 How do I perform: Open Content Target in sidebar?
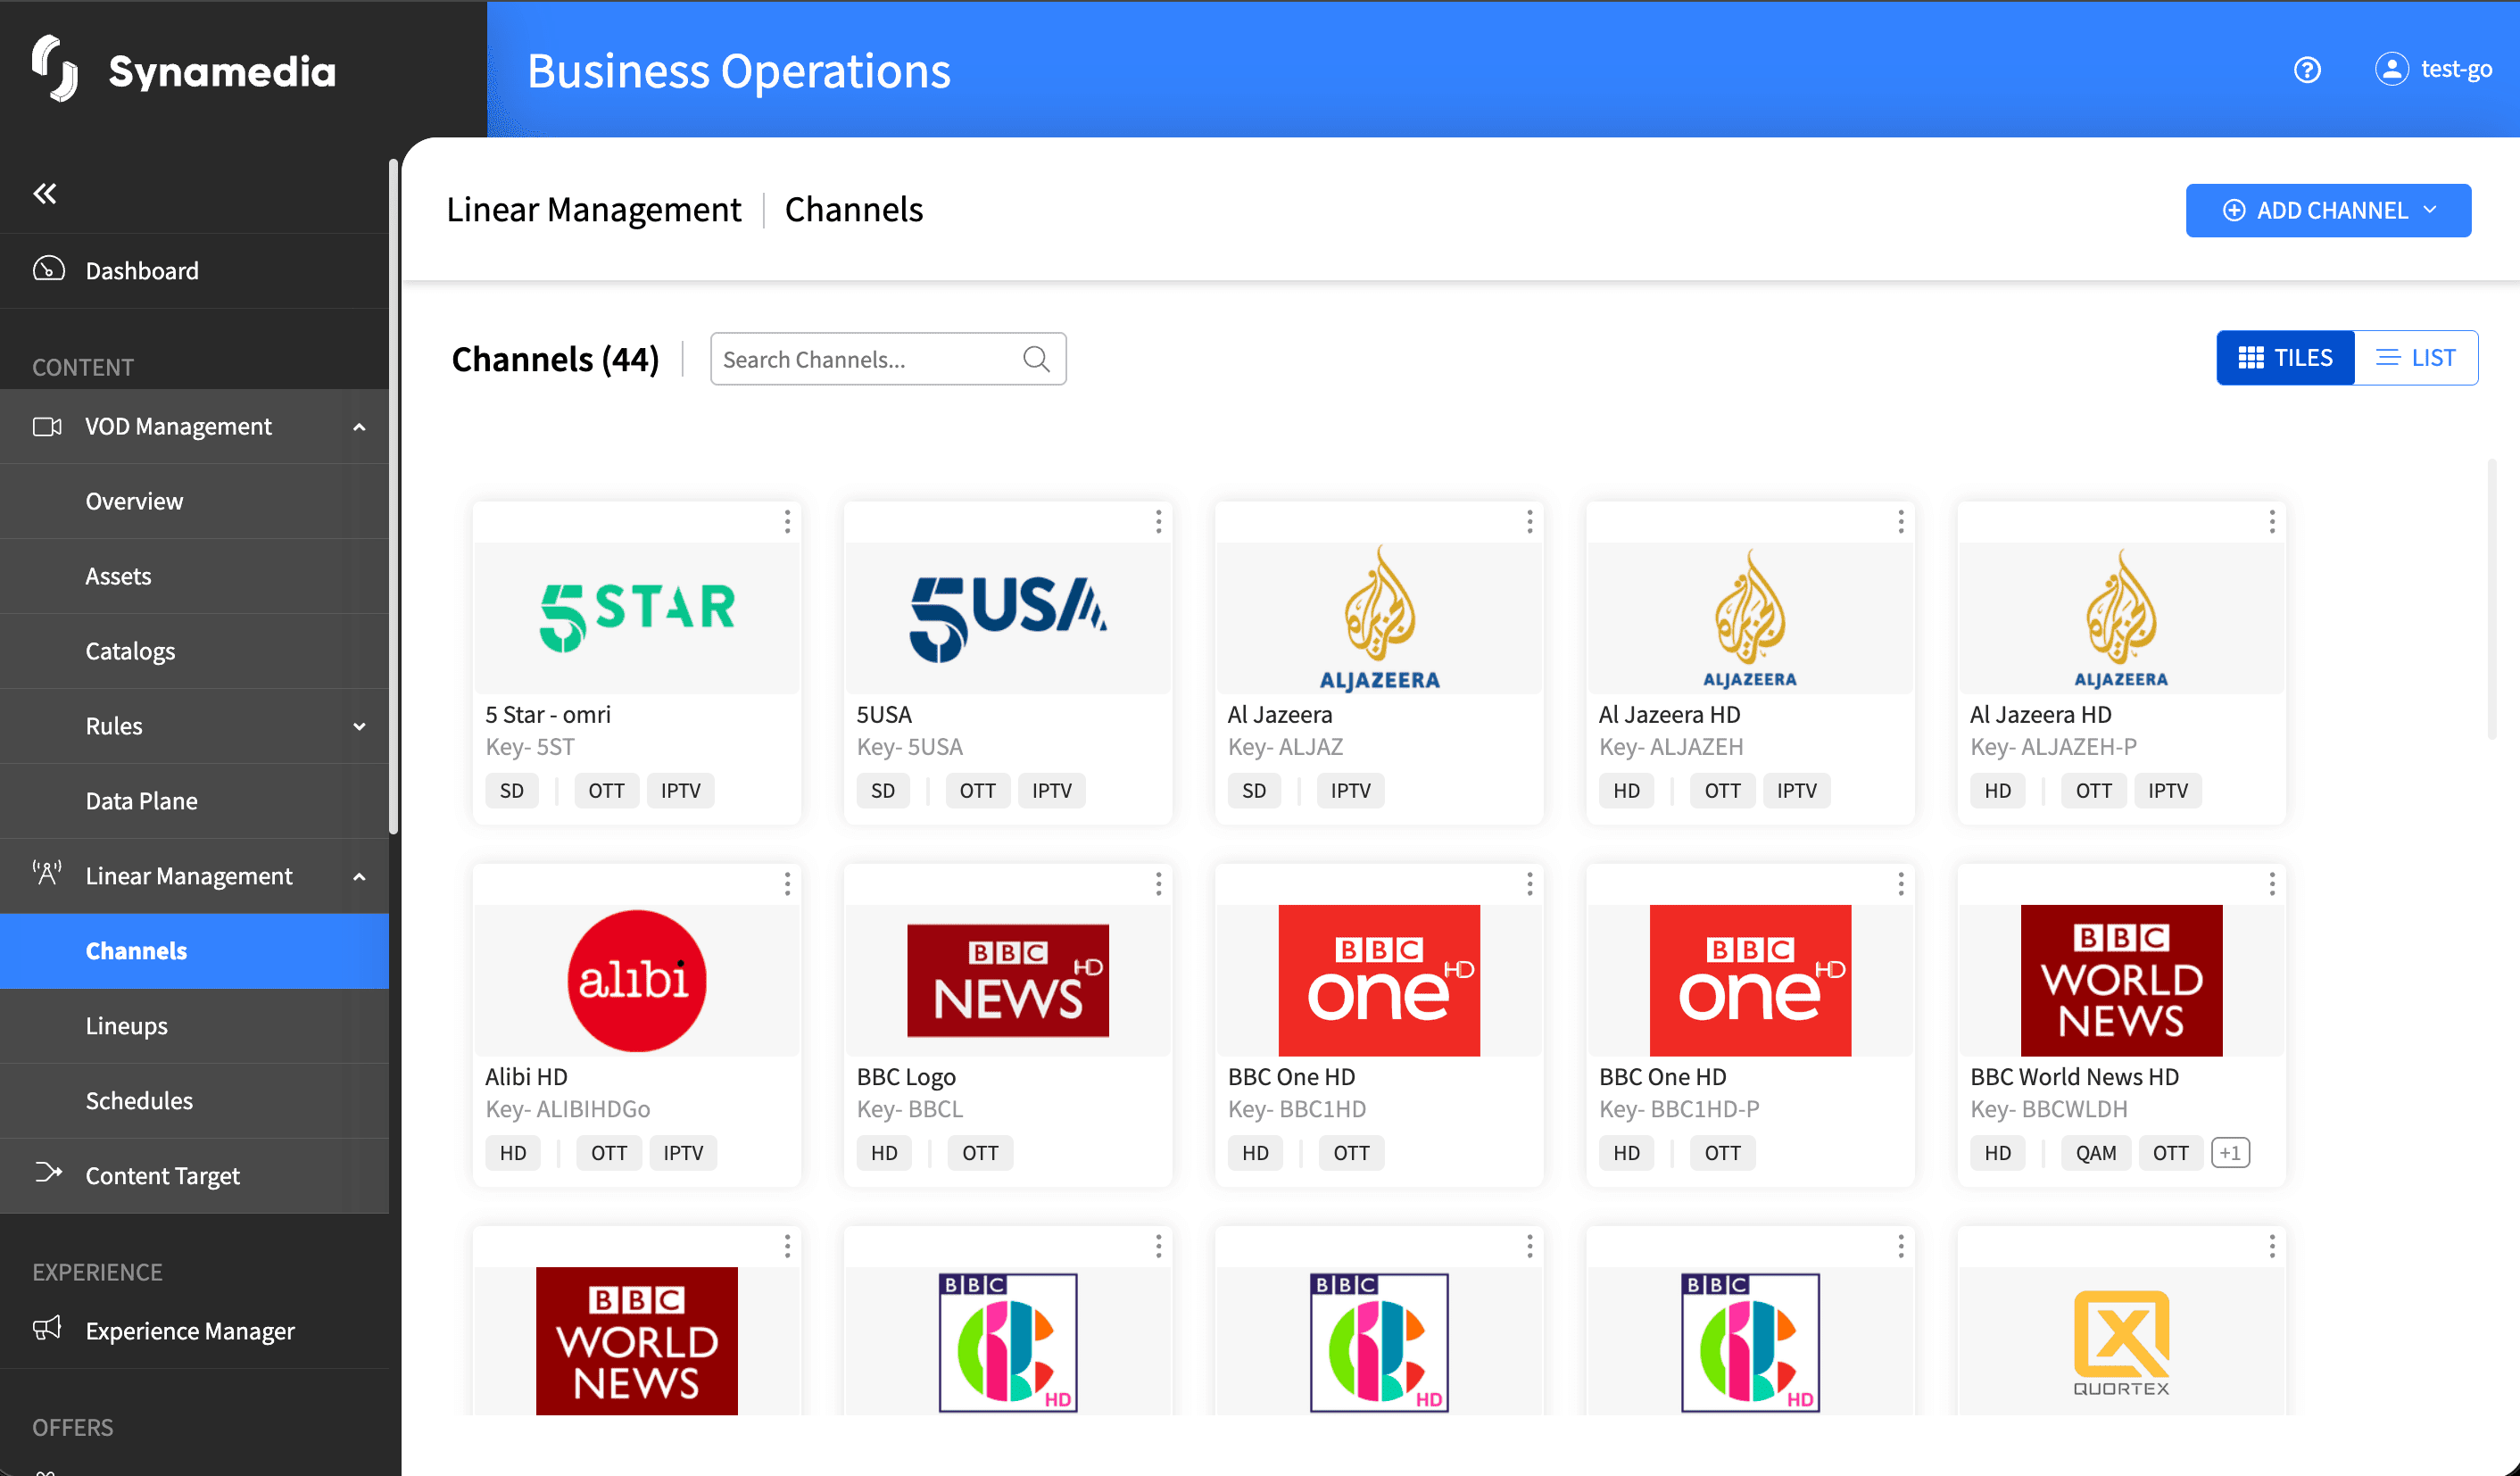tap(195, 1176)
